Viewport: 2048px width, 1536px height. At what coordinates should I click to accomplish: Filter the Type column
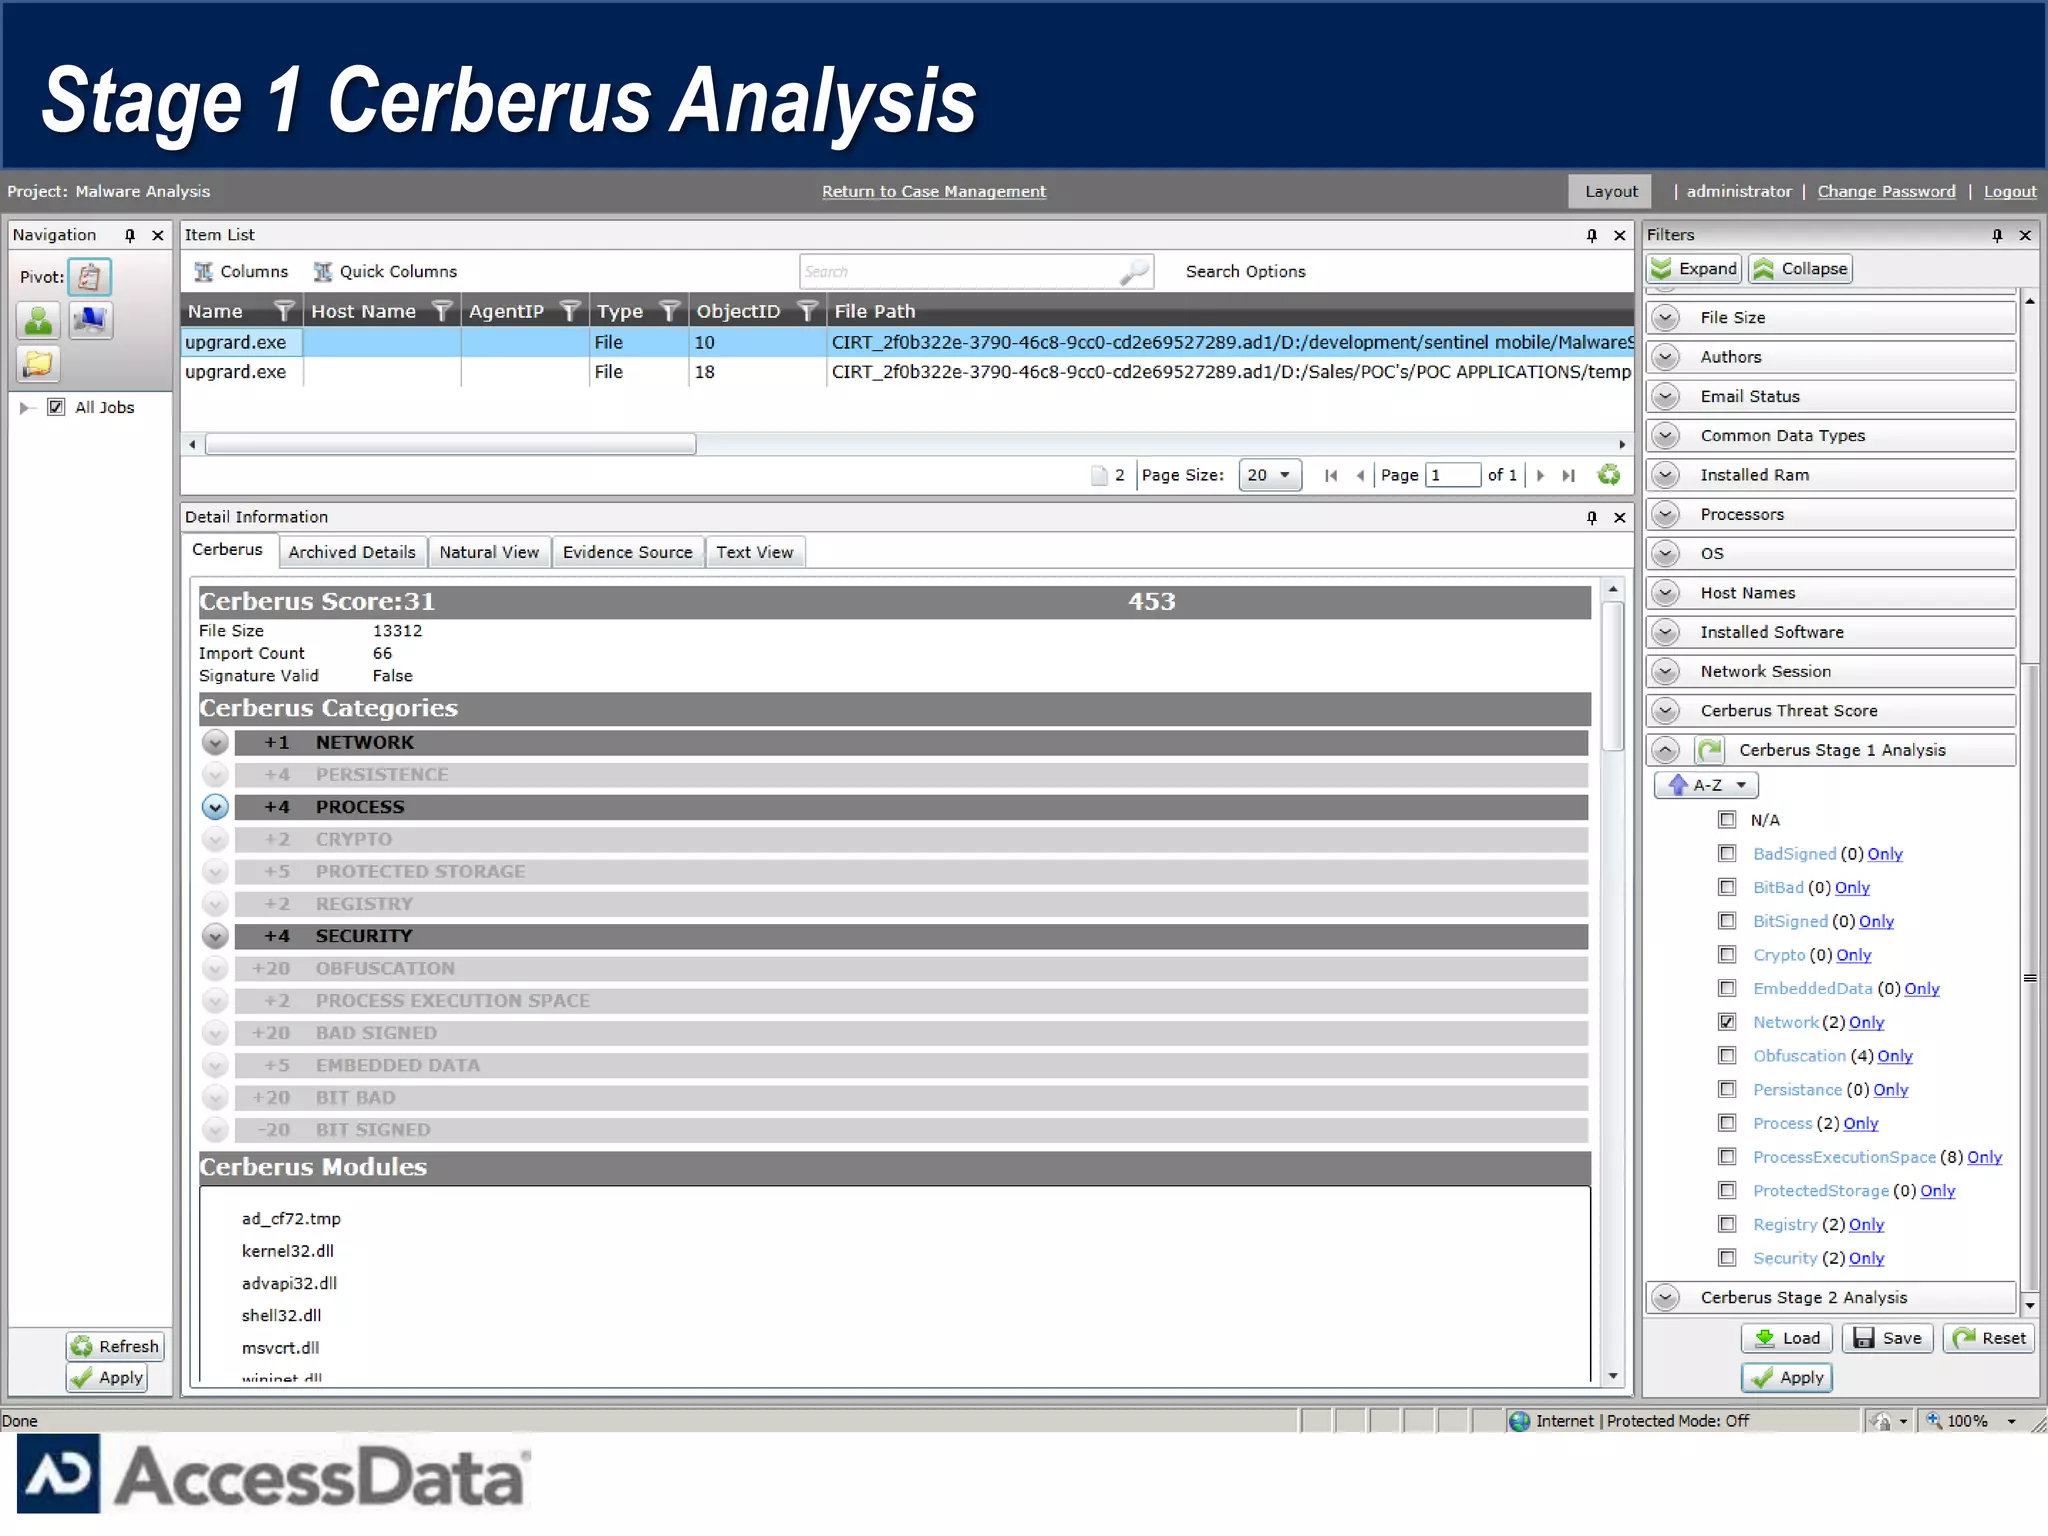point(670,311)
